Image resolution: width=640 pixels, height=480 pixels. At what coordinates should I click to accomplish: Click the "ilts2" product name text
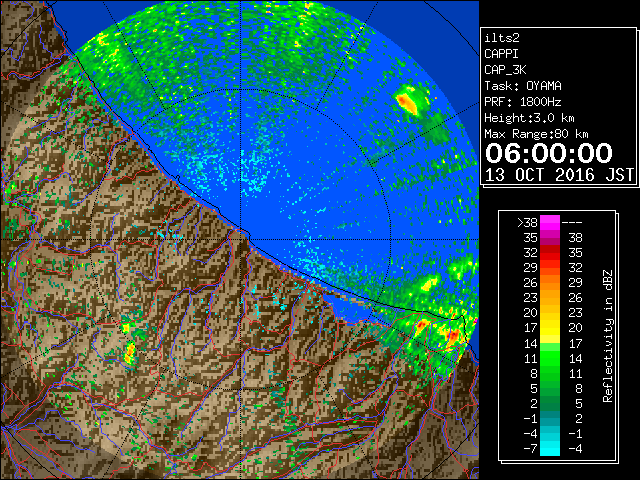coord(502,38)
